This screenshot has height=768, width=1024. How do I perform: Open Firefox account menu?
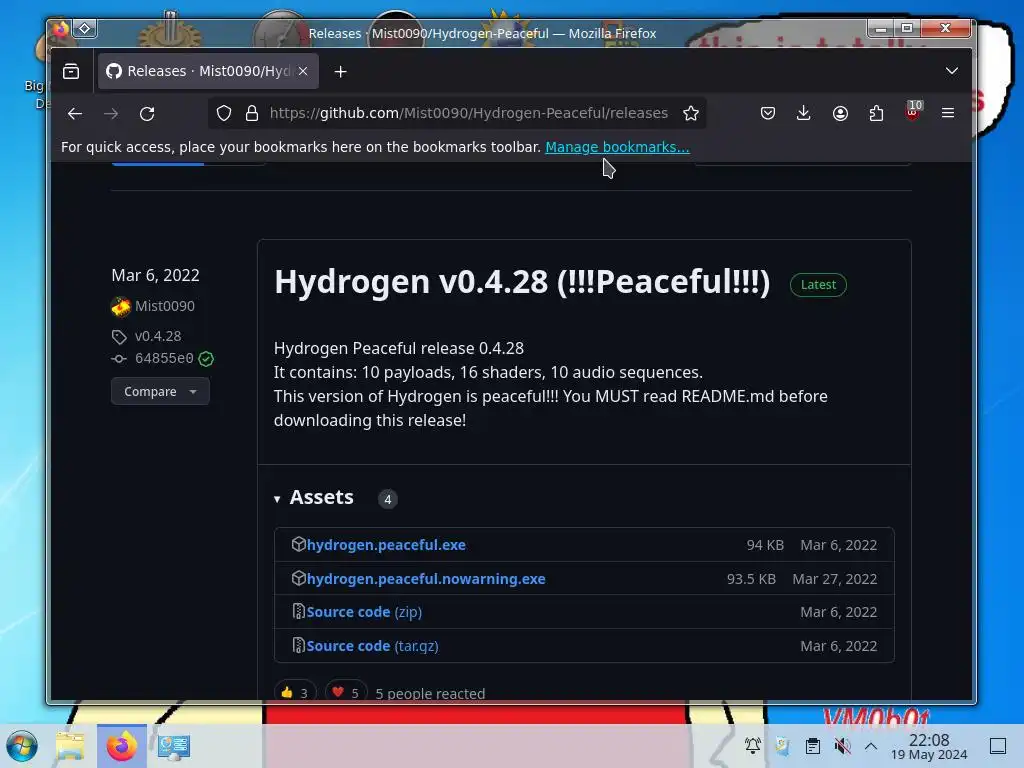(840, 114)
